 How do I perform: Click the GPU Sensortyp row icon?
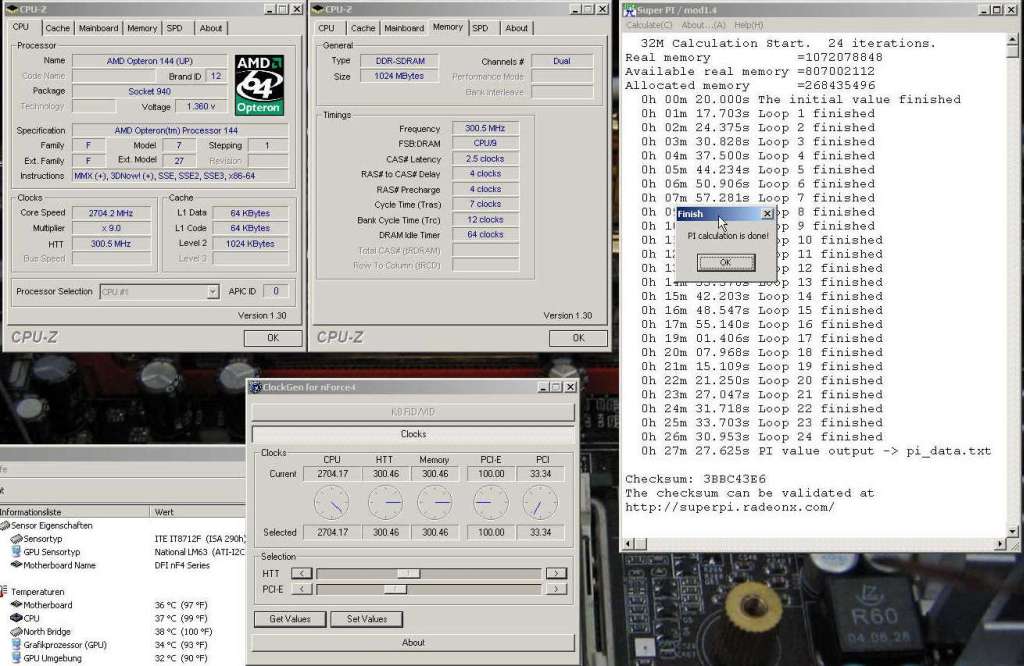click(16, 552)
